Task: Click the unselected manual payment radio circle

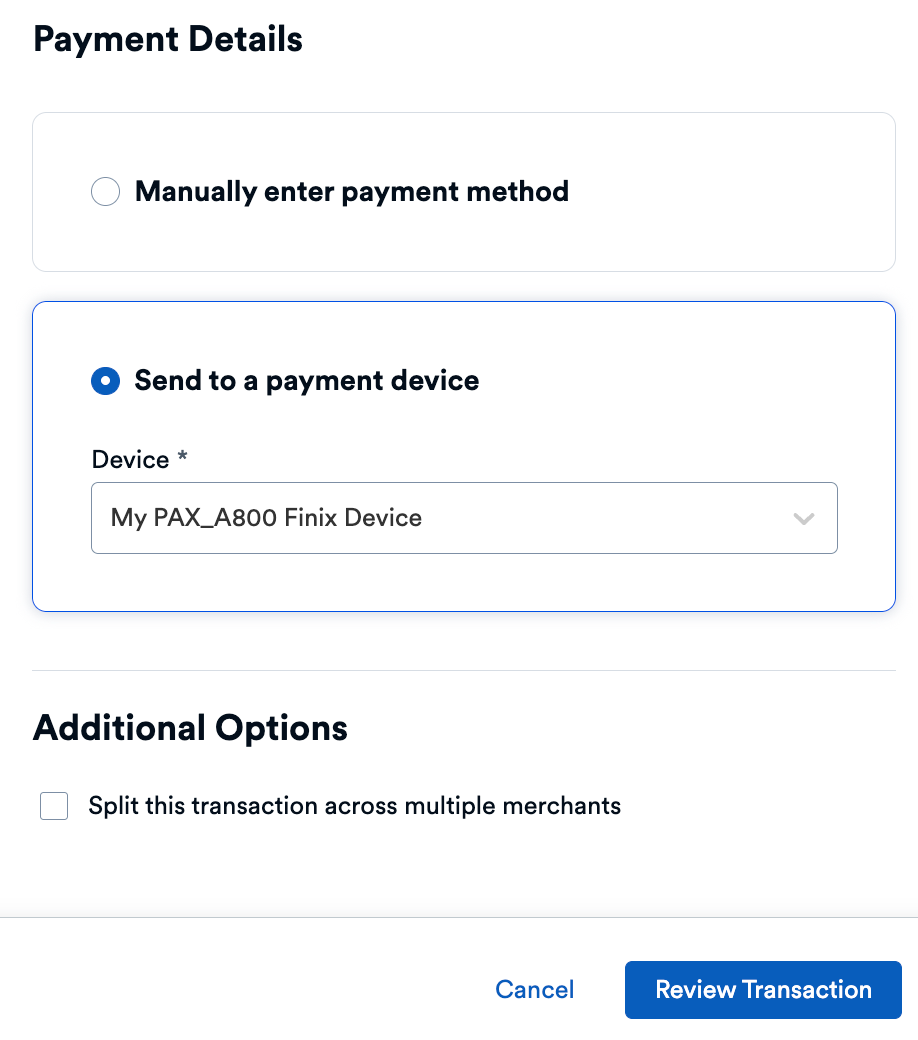Action: coord(105,191)
